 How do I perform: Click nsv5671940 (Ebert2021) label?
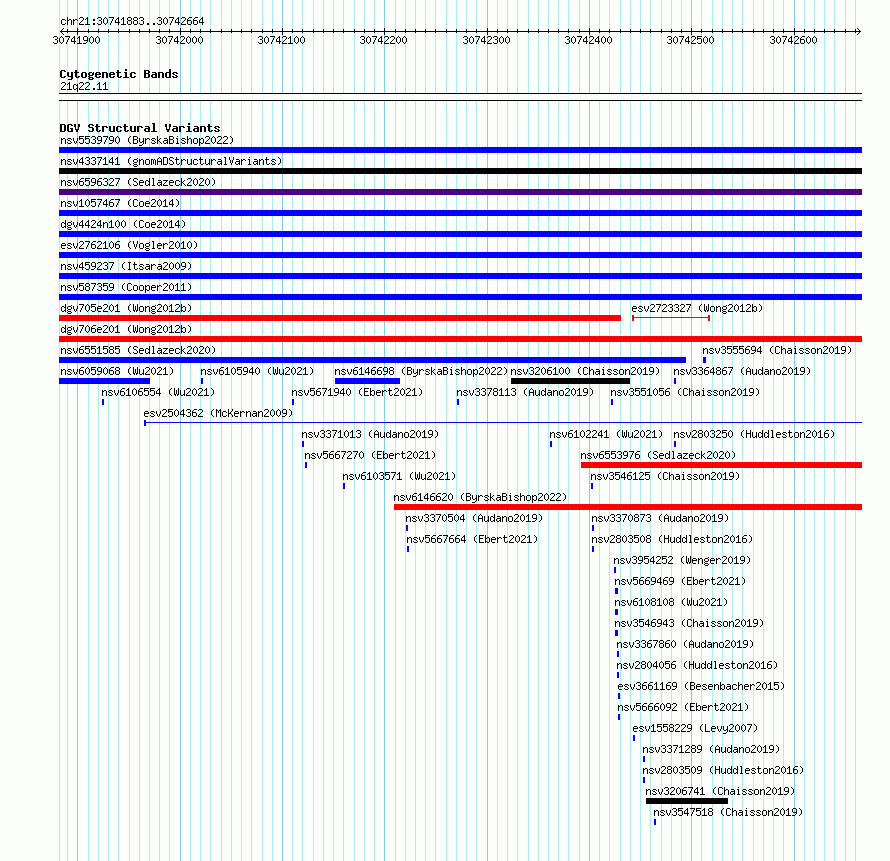[x=357, y=392]
